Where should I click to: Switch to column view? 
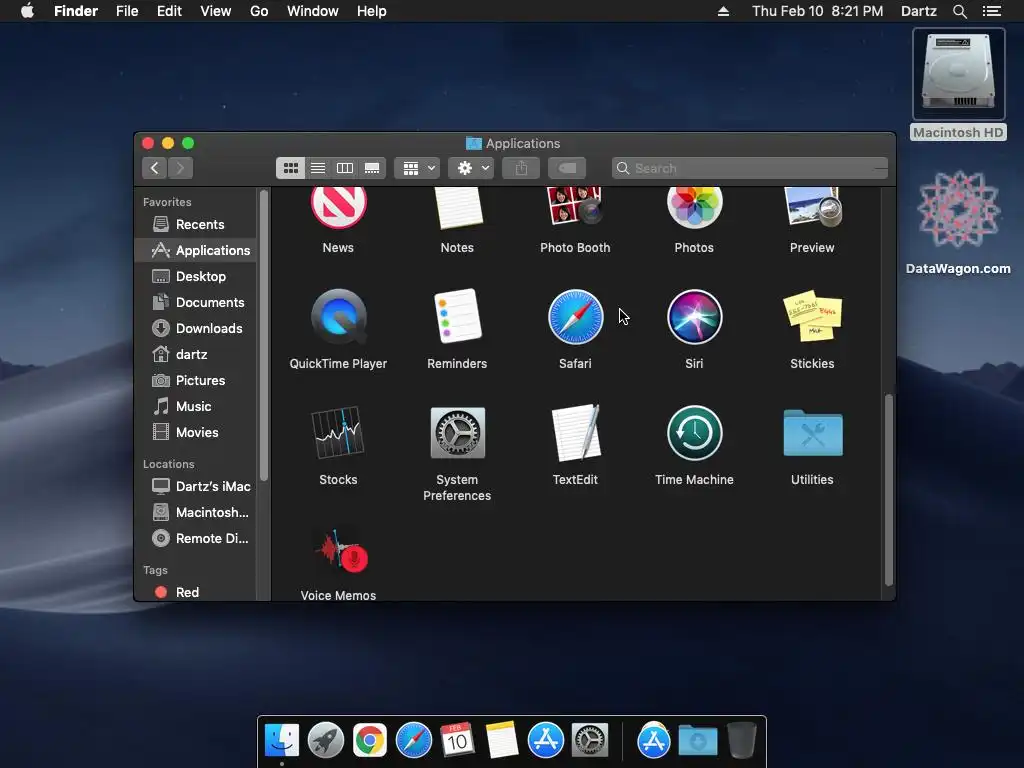[x=345, y=168]
